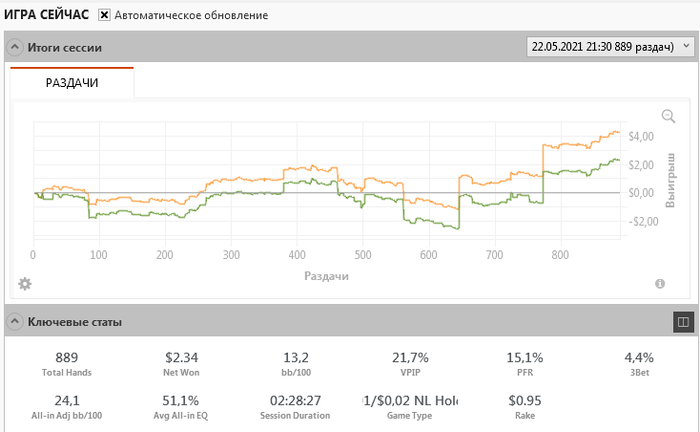Click the ИГРА СЕЙЧАС heading
Screen dimensions: 700x432
coord(47,16)
